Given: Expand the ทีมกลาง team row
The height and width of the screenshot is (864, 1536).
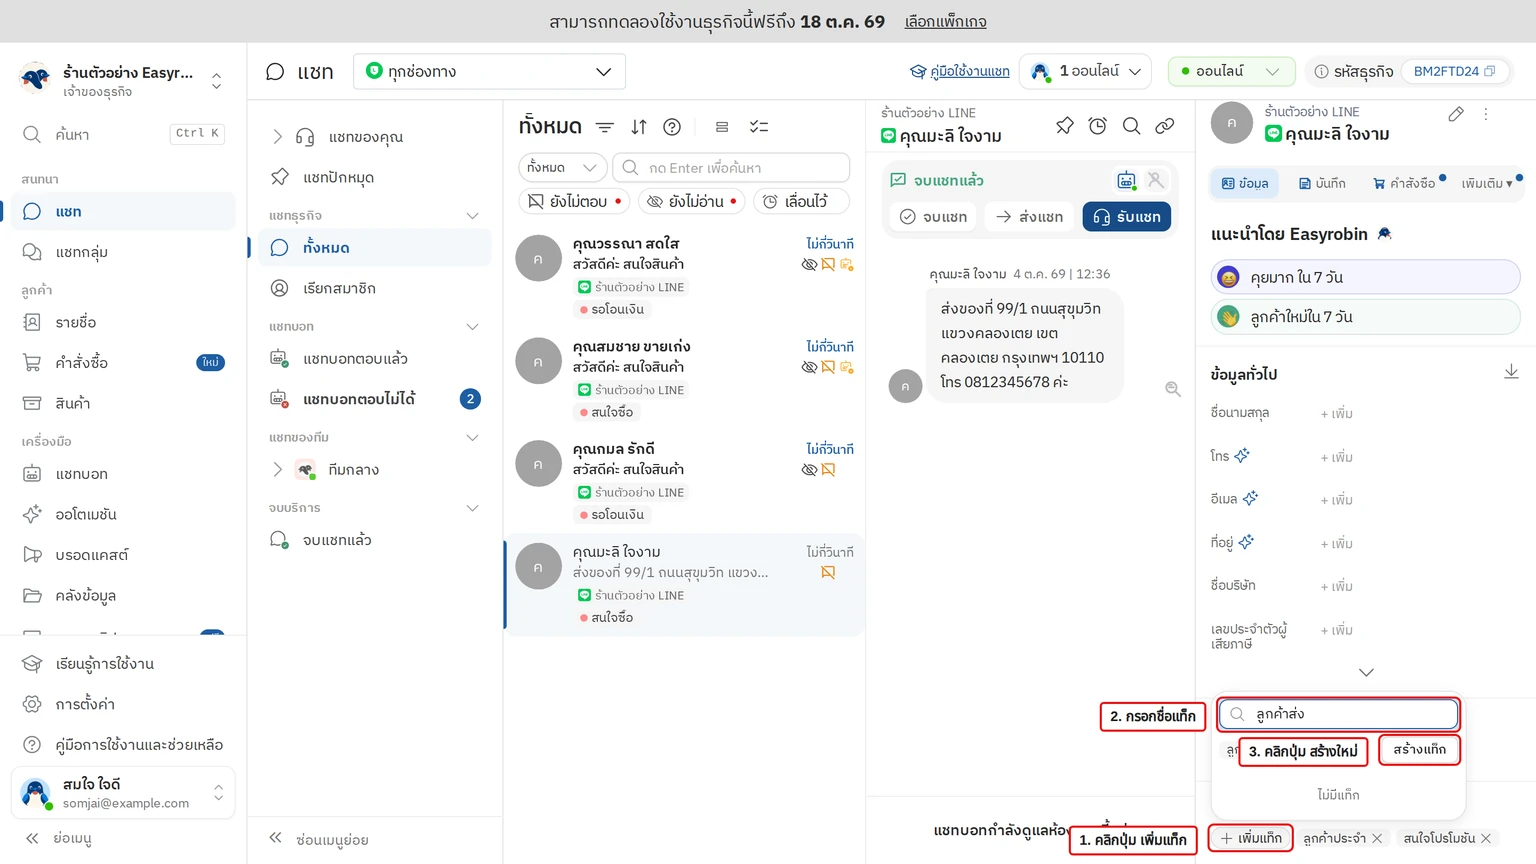Looking at the screenshot, I should click(278, 469).
